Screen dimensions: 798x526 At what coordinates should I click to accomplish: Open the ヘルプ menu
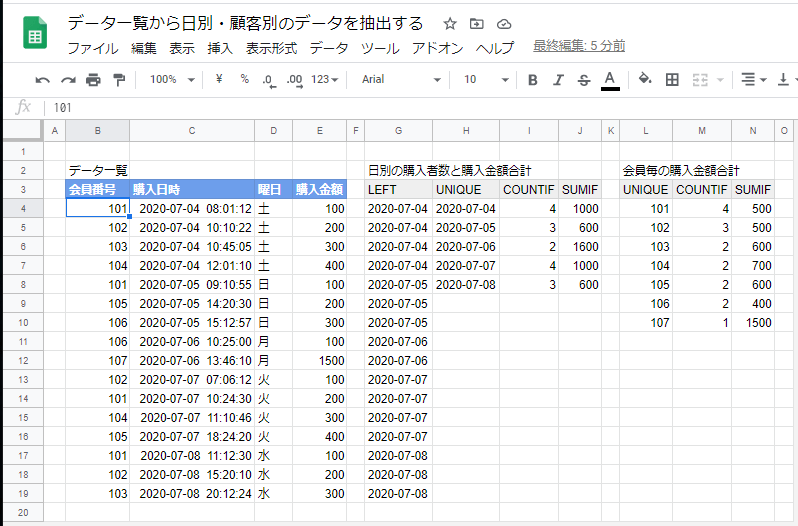(x=495, y=48)
